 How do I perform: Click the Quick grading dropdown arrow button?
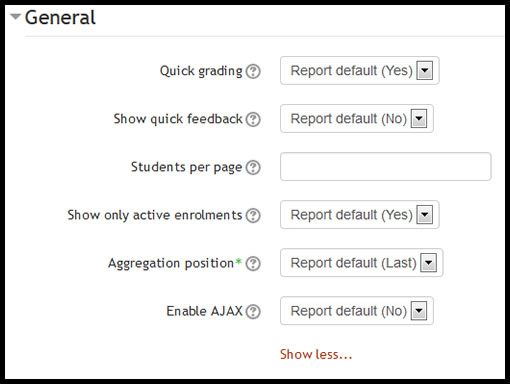[x=425, y=71]
